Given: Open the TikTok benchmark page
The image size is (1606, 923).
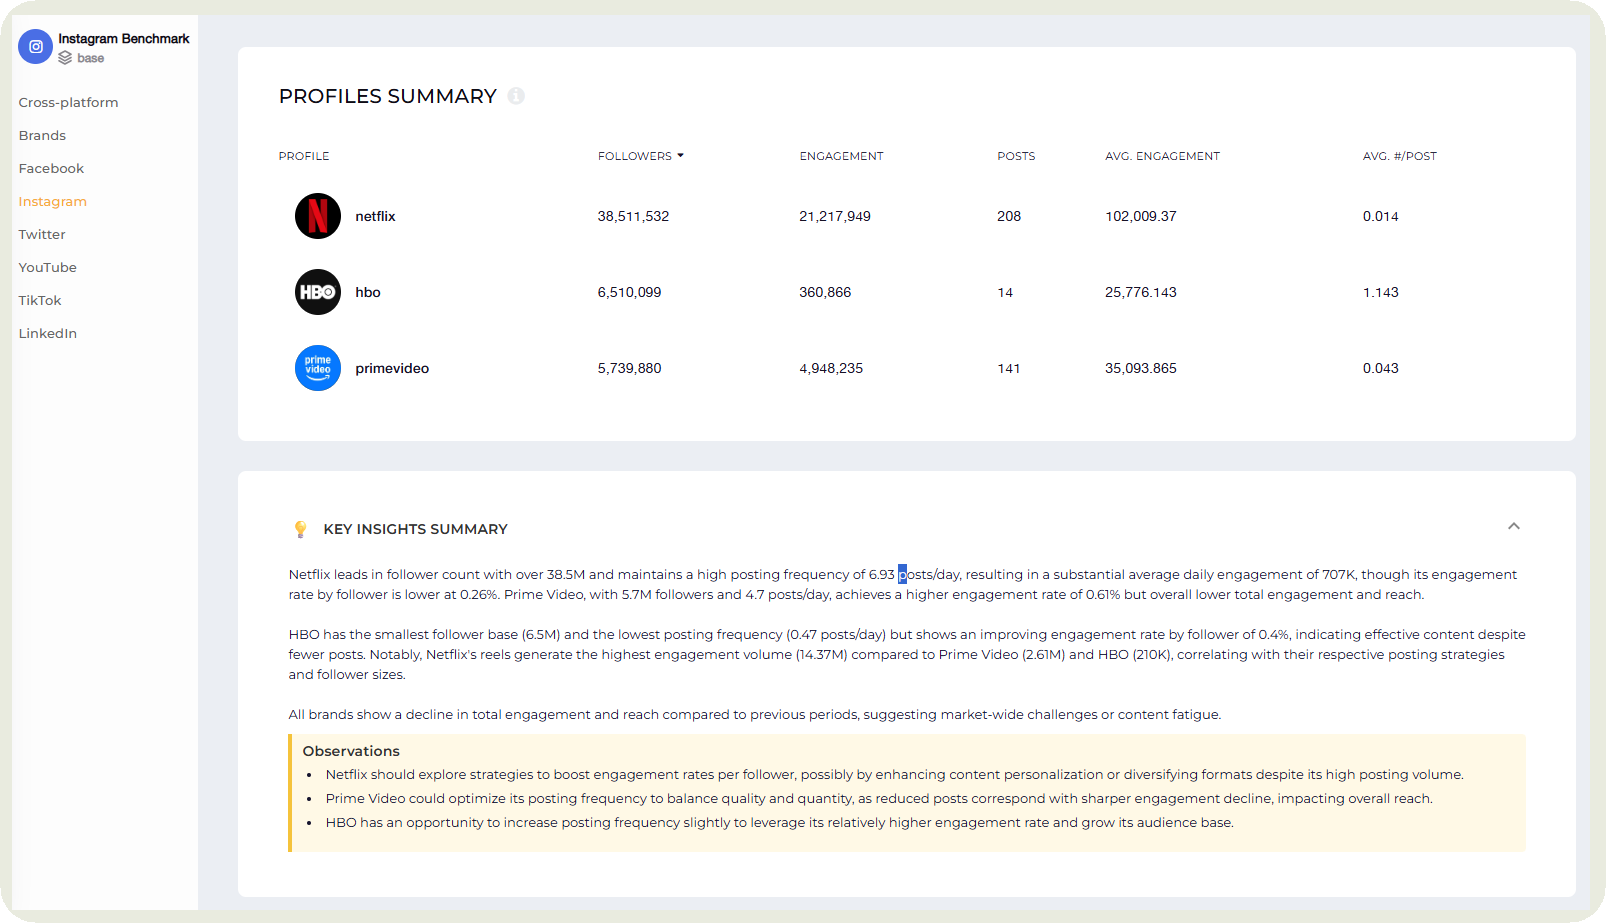Looking at the screenshot, I should 40,300.
